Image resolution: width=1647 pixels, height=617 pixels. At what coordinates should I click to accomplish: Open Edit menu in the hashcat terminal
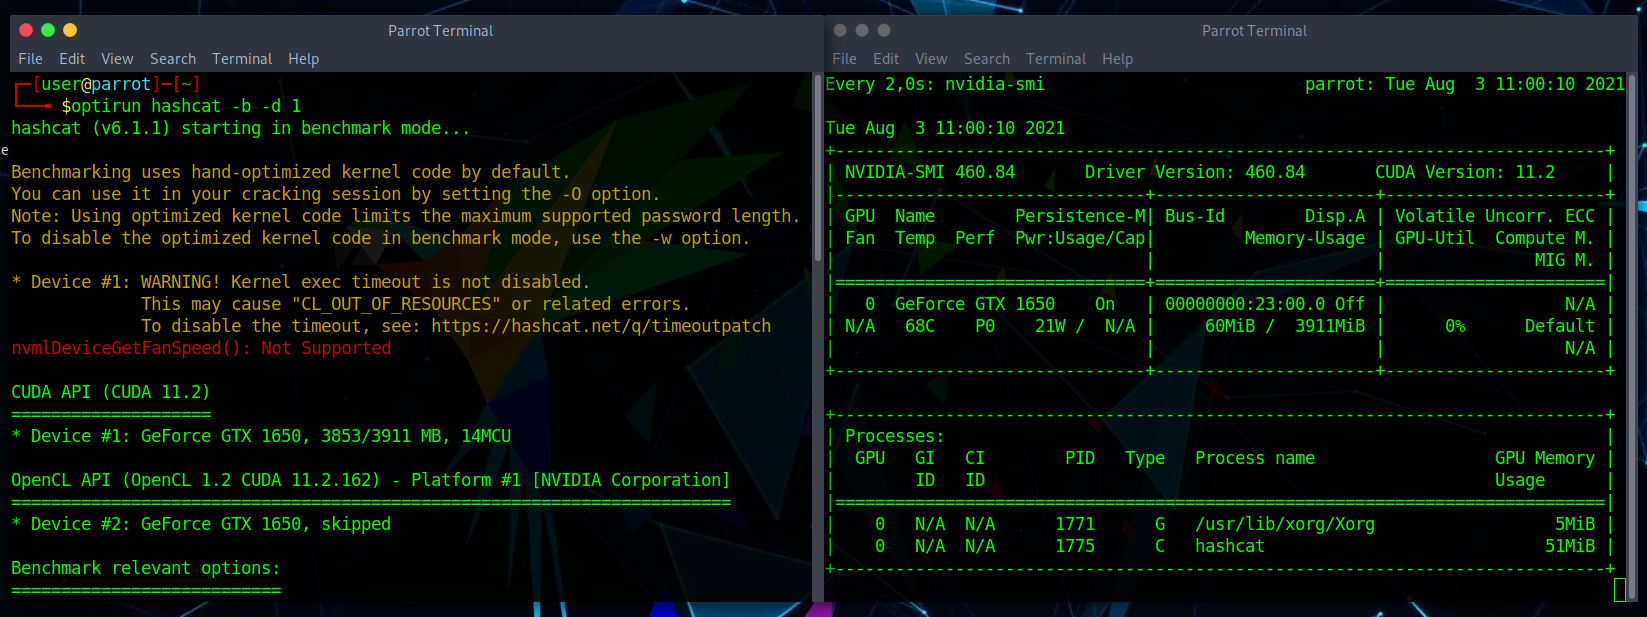(72, 59)
